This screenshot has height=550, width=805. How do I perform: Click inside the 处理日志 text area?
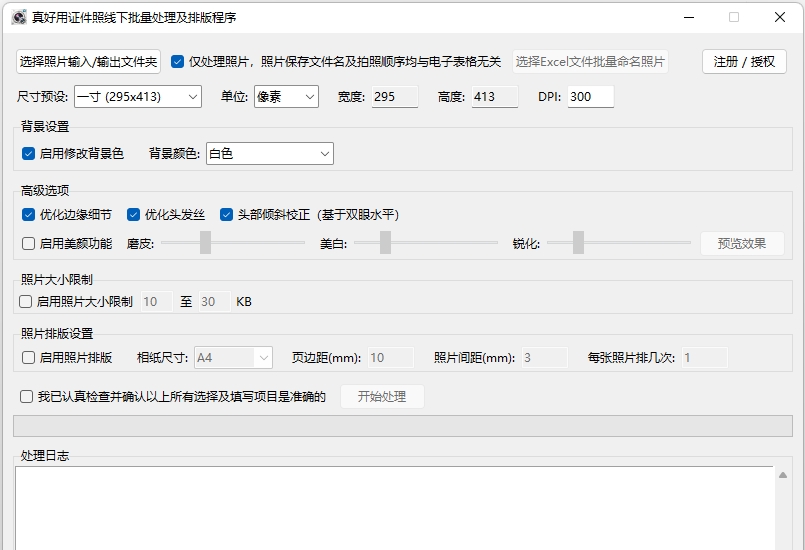[x=394, y=508]
